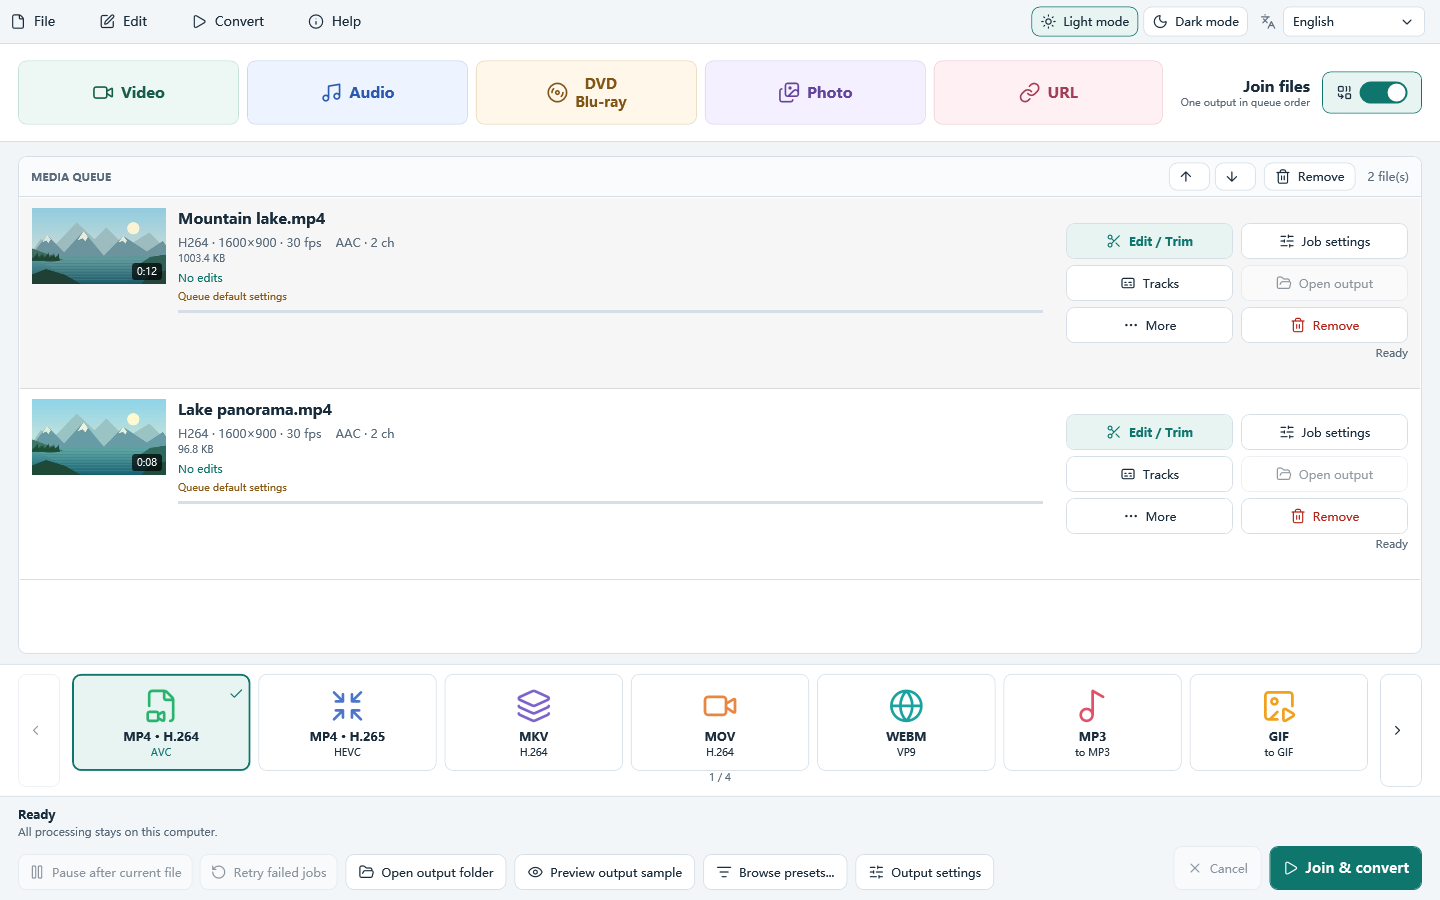Choose the MP4 H.265 HEVC preset icon
The width and height of the screenshot is (1440, 900).
347,706
